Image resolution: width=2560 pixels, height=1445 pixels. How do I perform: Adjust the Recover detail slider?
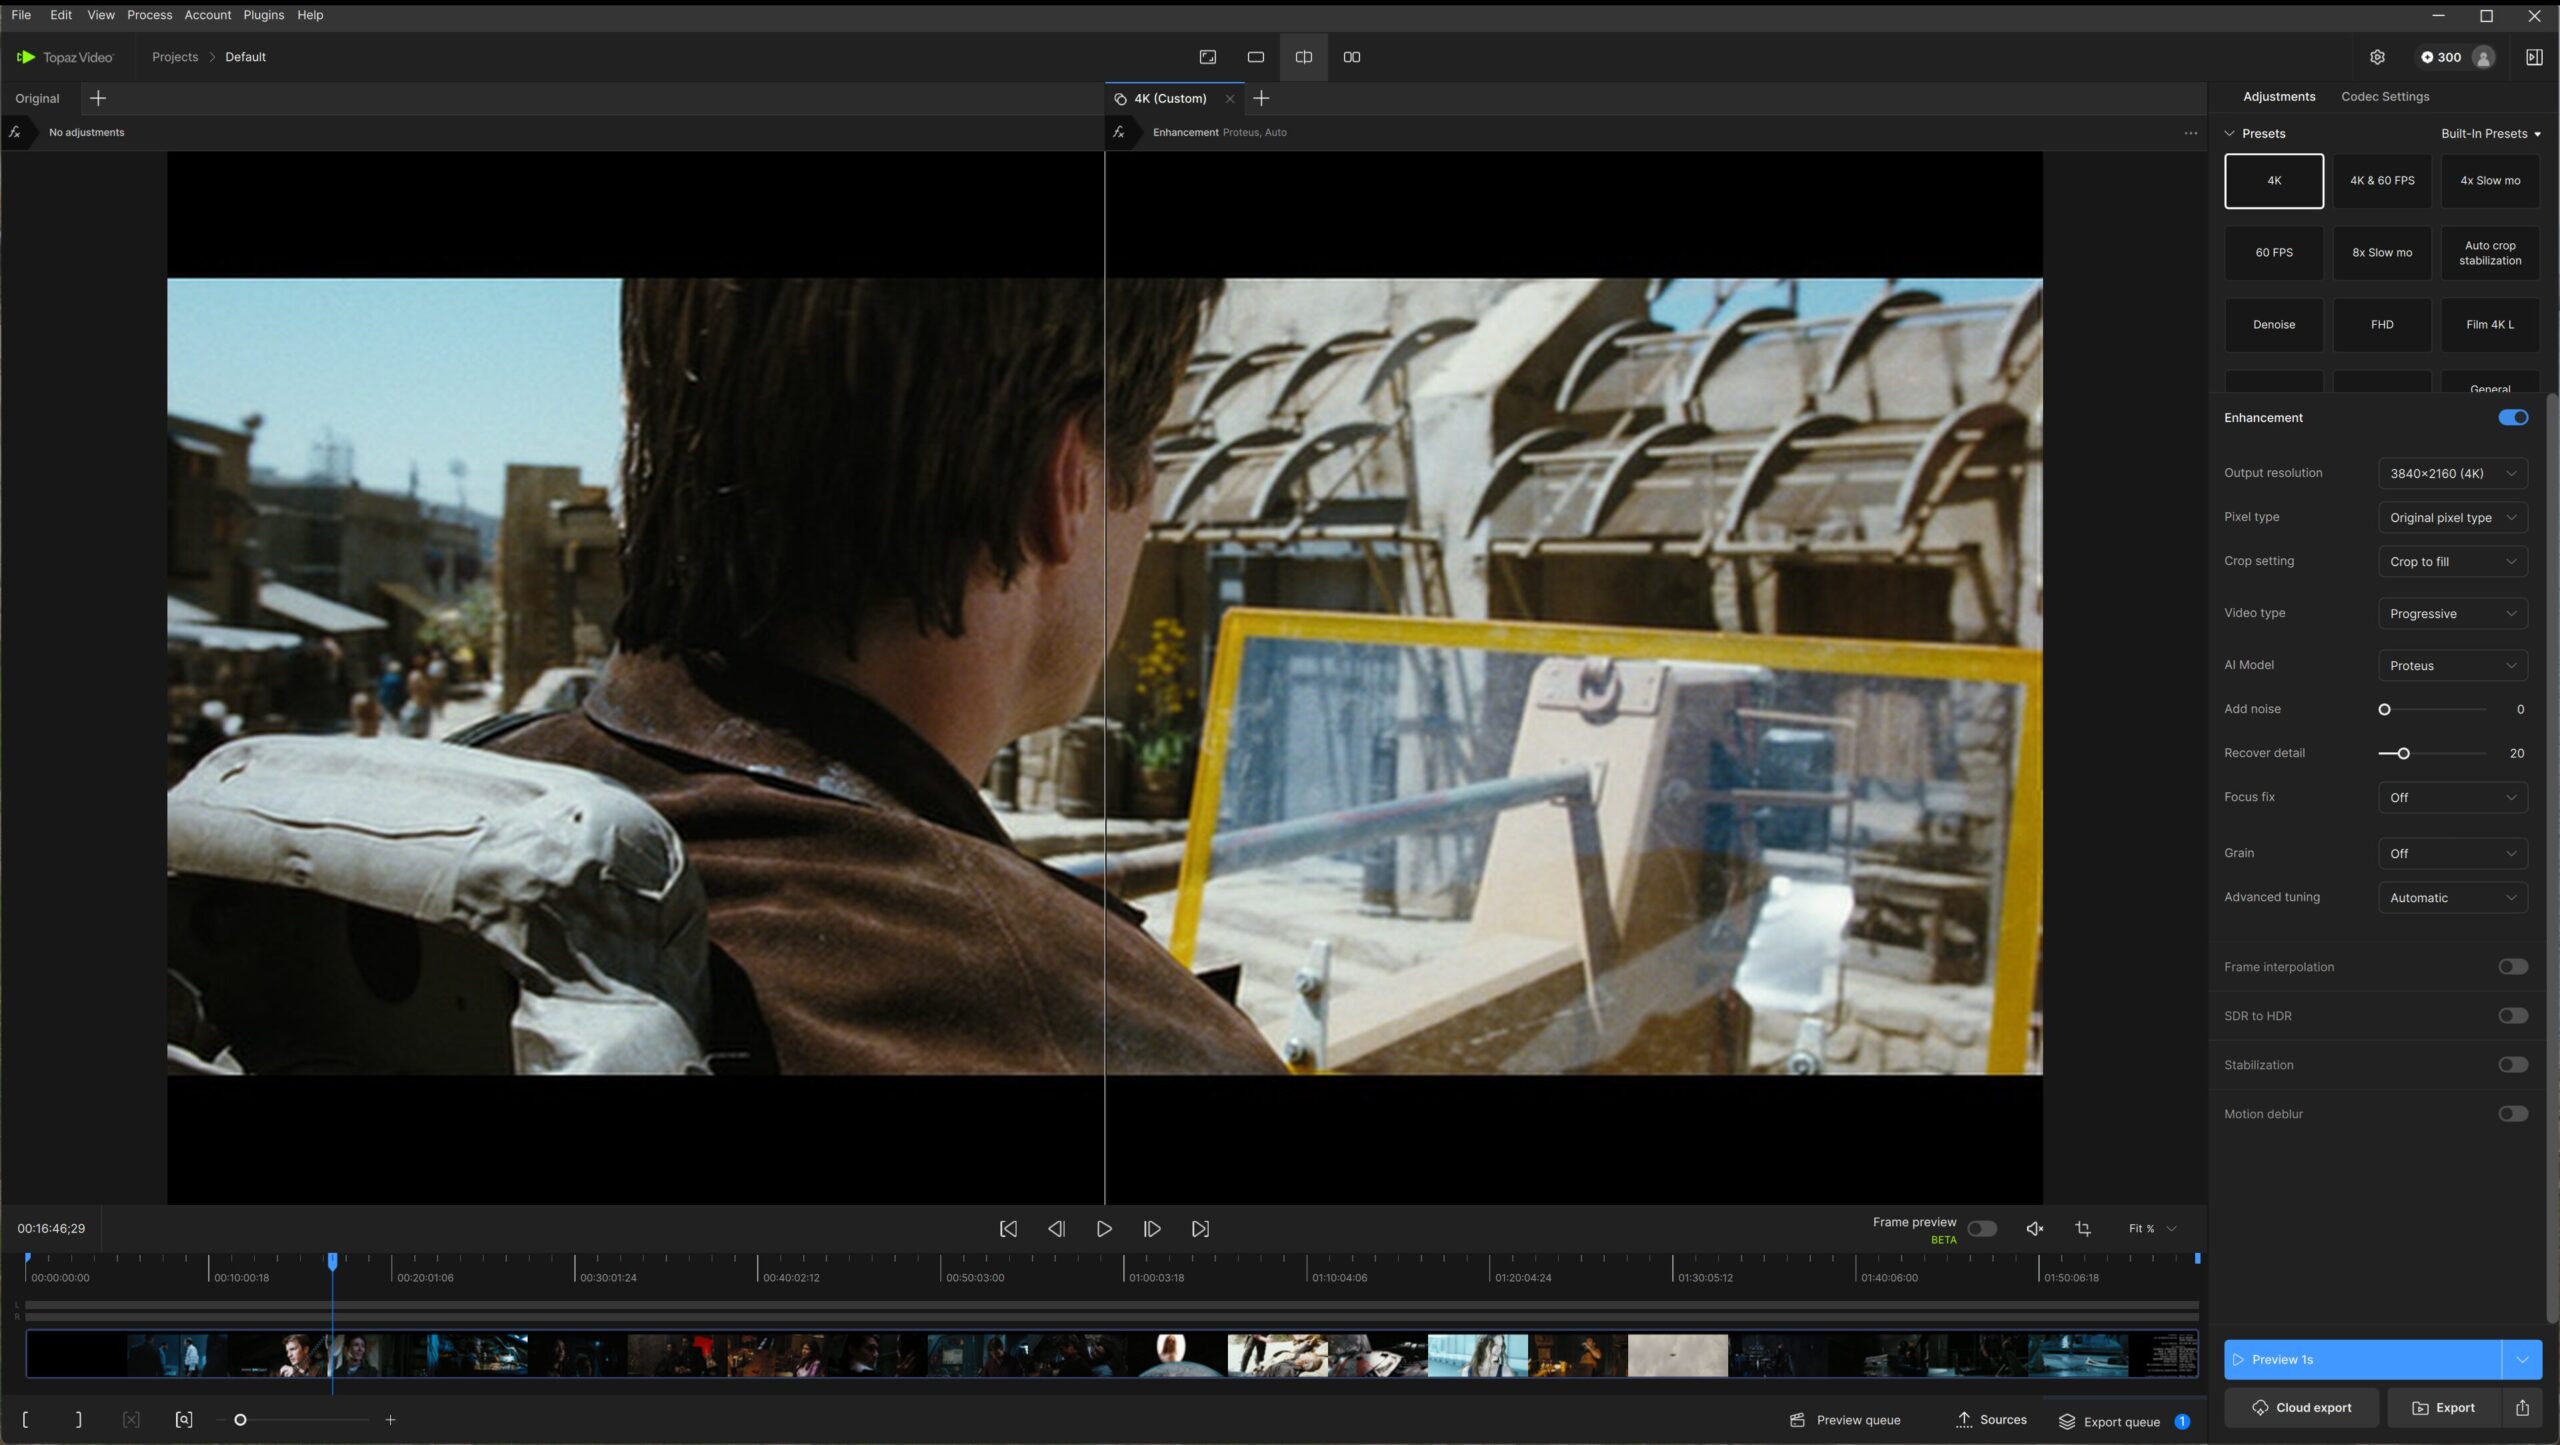tap(2403, 754)
